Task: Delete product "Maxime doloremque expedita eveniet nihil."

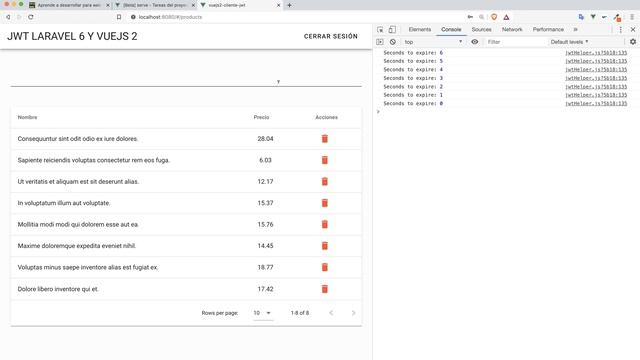Action: click(324, 246)
